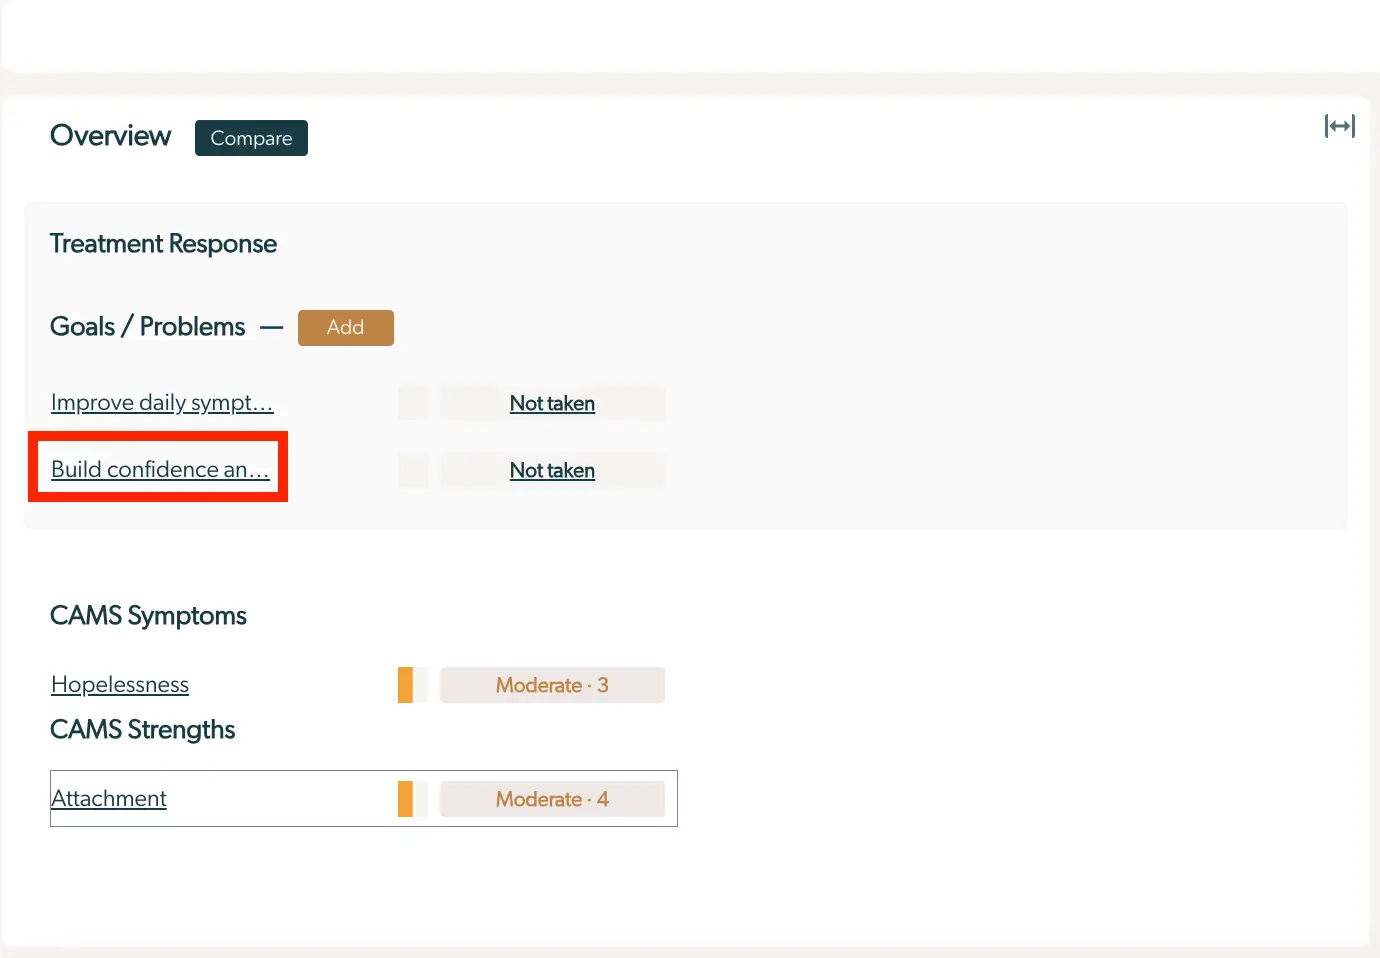Select the Moderate · 4 score badge

[x=552, y=798]
